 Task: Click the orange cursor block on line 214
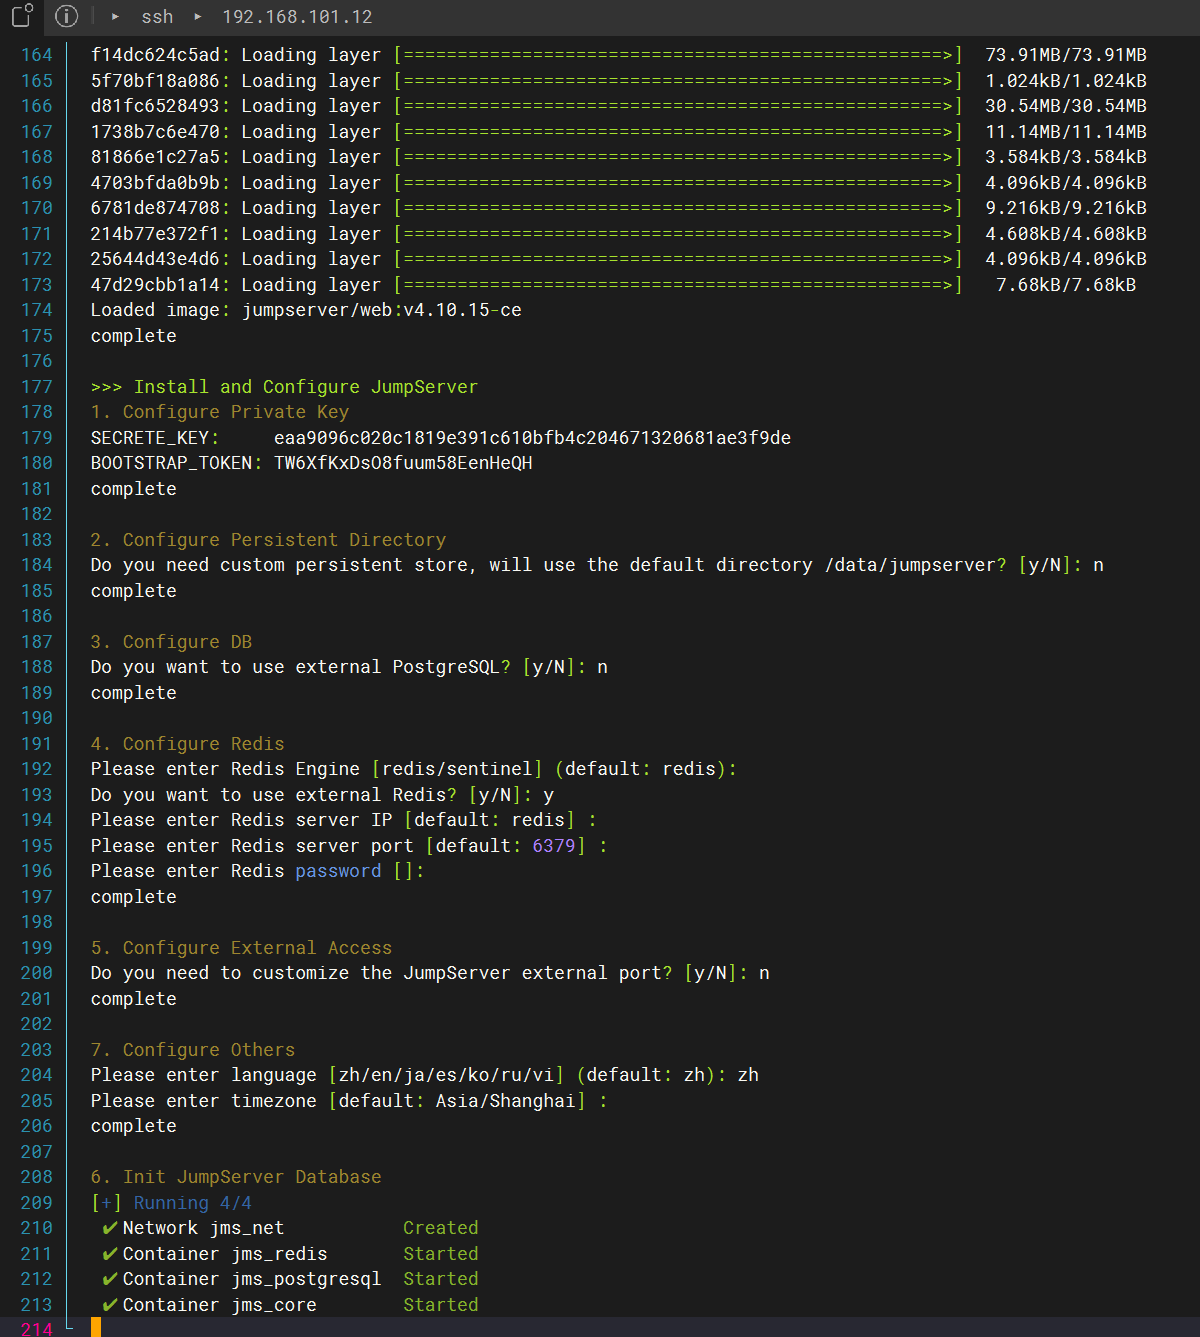[x=96, y=1327]
